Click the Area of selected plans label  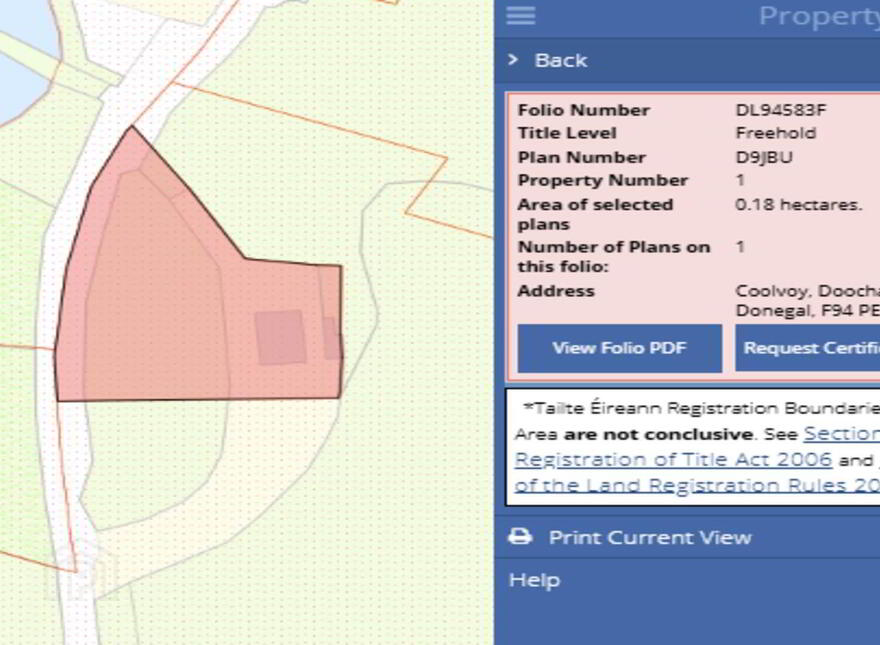[x=595, y=214]
